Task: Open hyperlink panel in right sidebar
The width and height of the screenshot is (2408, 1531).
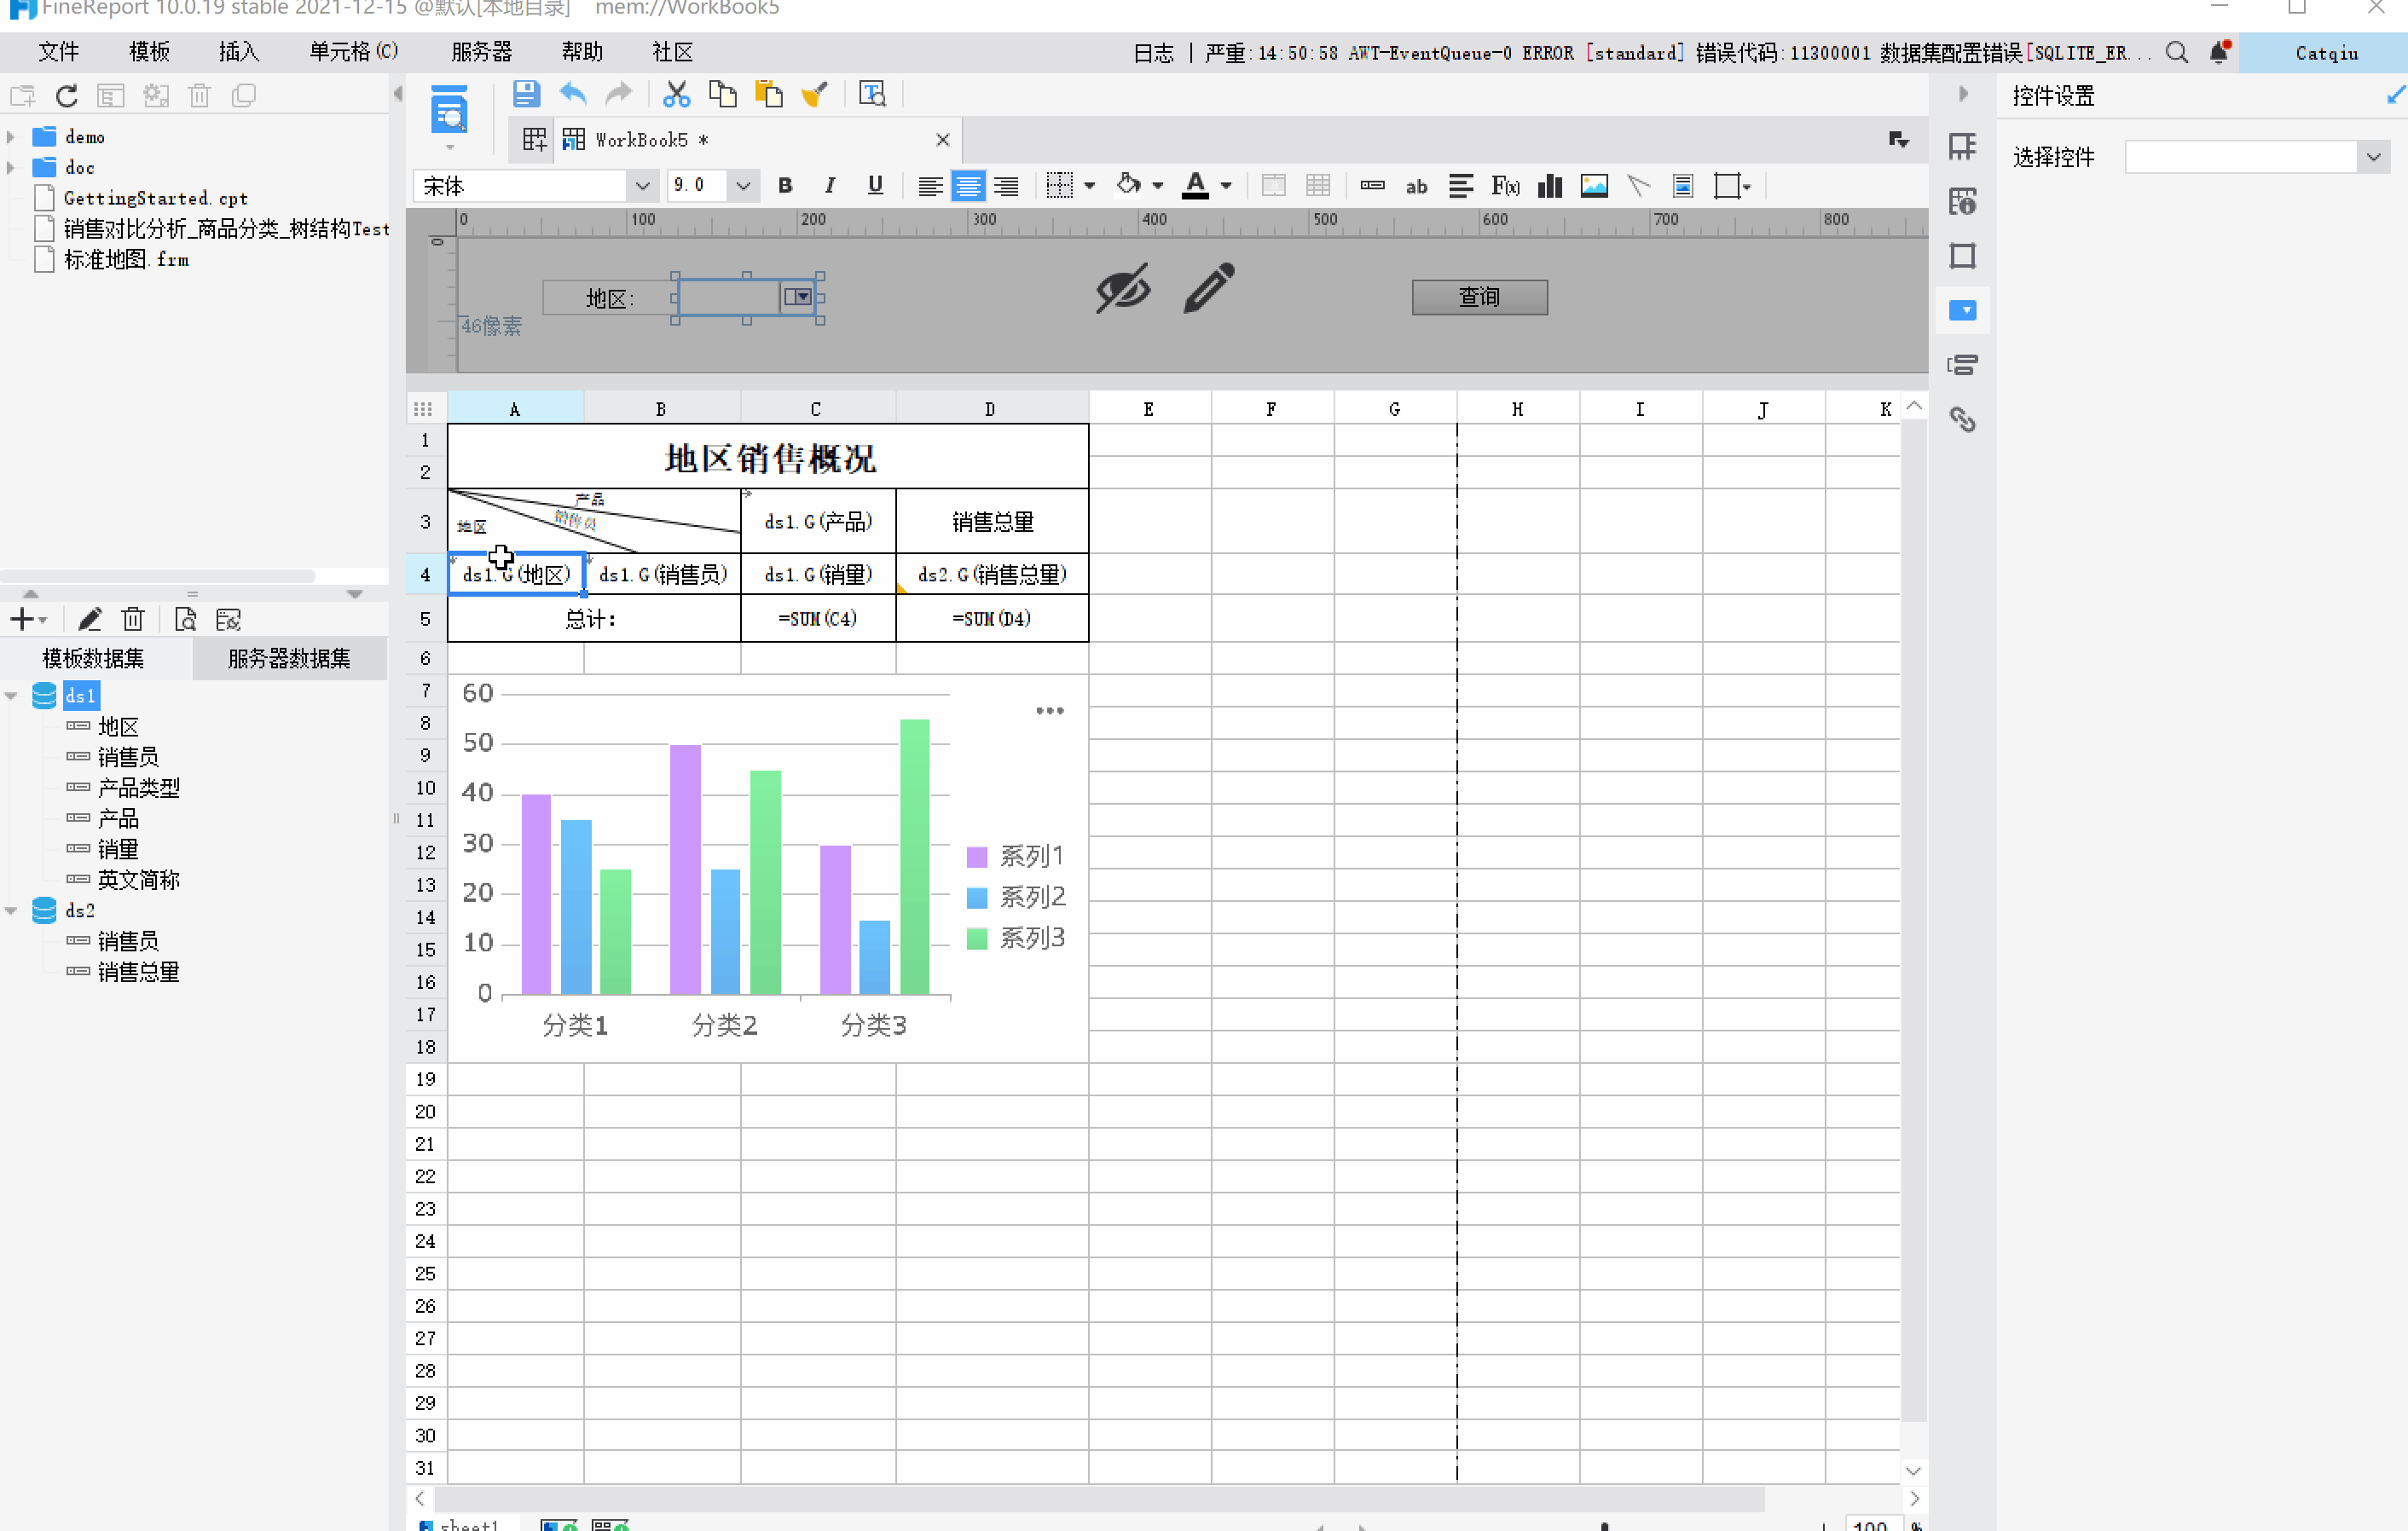Action: (x=1962, y=419)
